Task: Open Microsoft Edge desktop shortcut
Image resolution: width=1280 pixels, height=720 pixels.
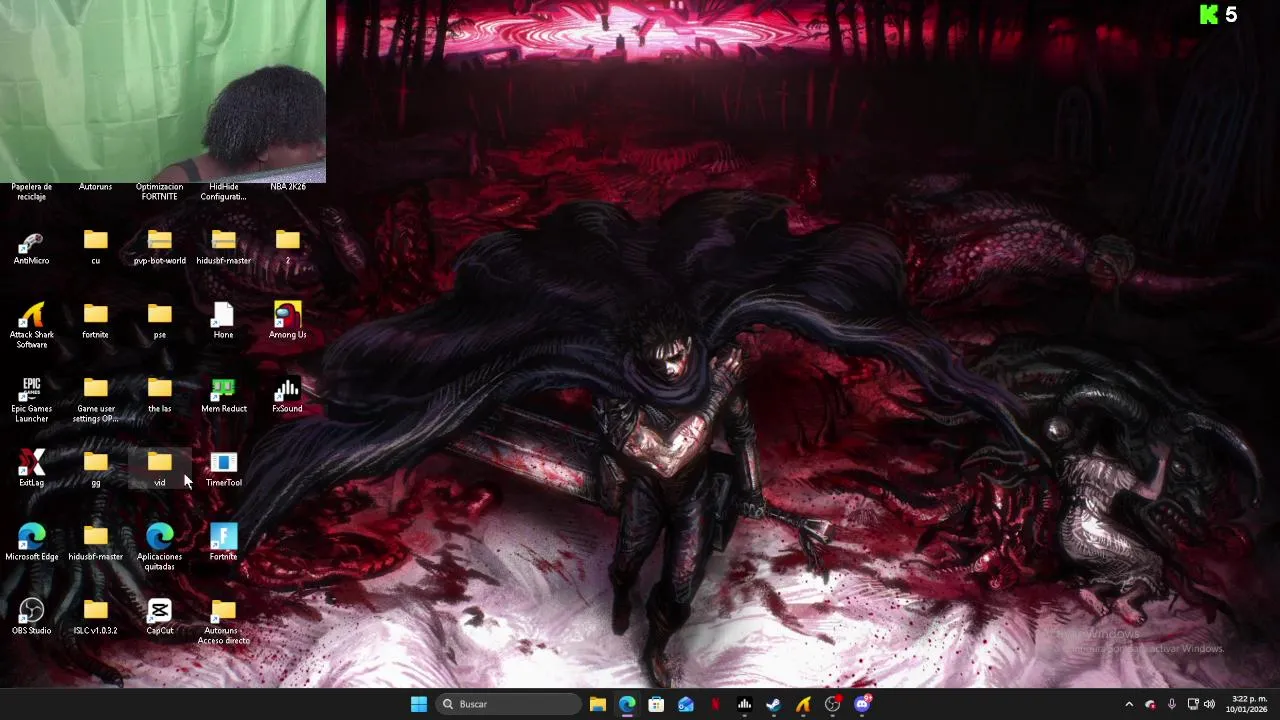Action: pos(31,543)
